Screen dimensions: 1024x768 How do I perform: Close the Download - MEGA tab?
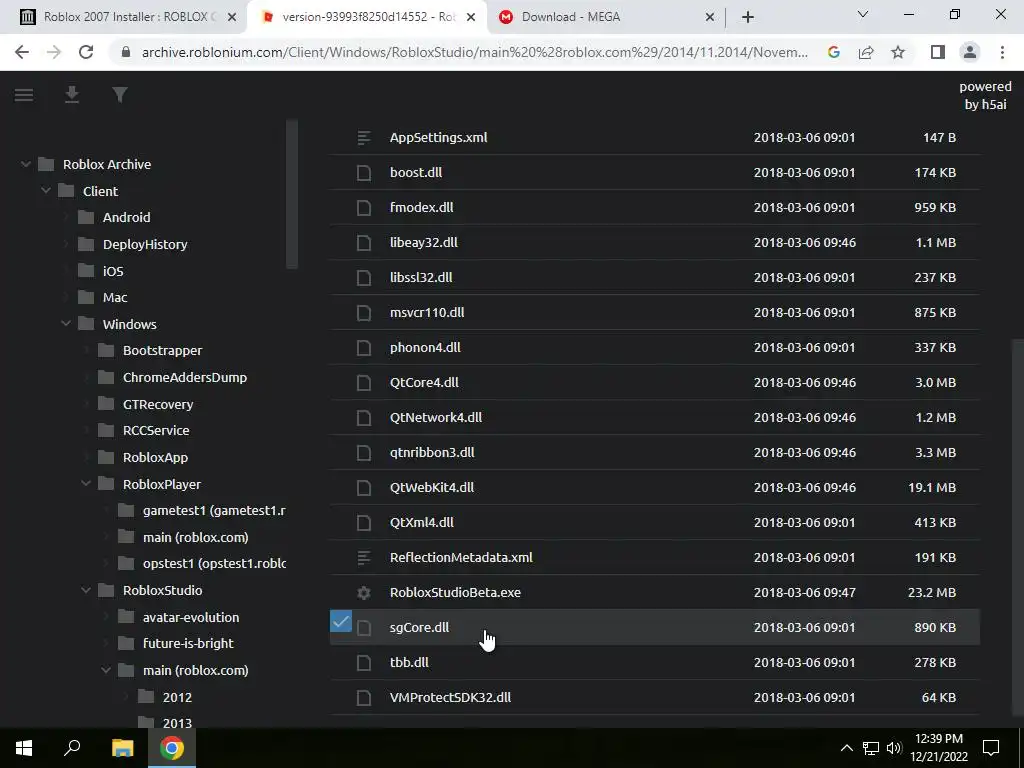tap(710, 17)
